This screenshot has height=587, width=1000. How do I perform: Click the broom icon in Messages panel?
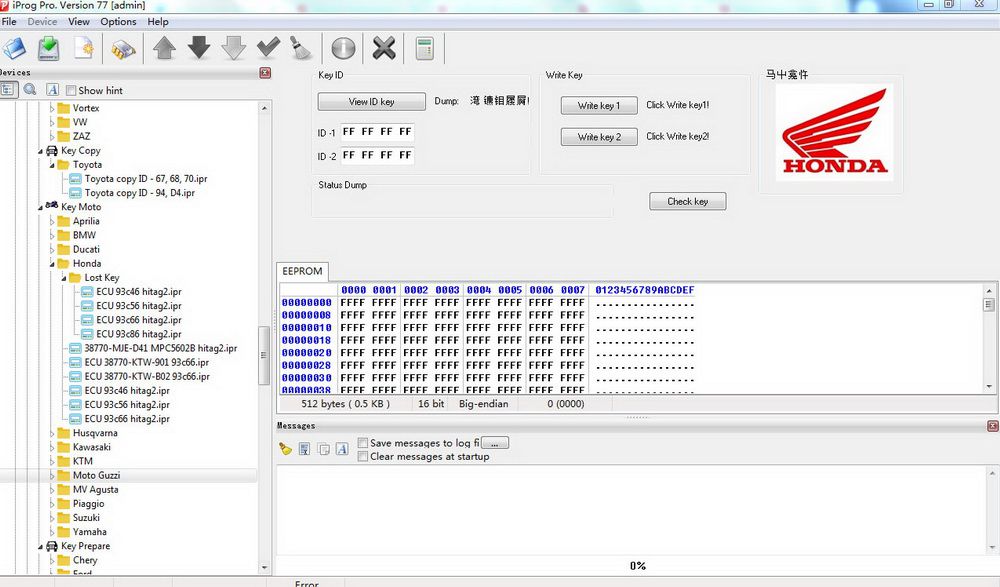click(286, 449)
